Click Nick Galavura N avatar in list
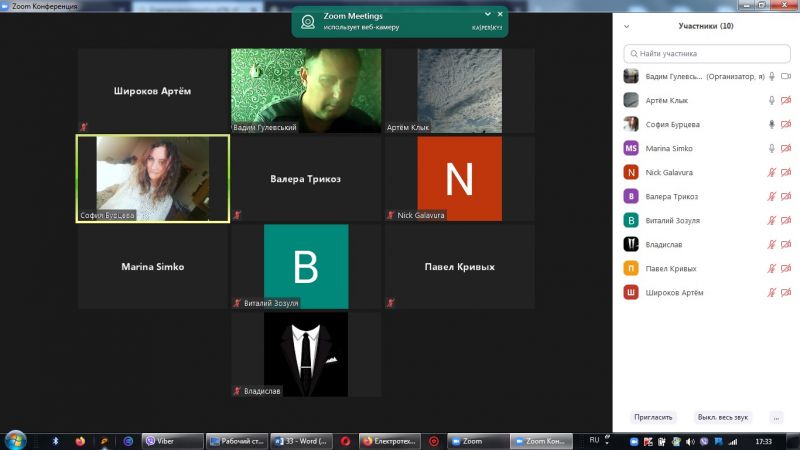The width and height of the screenshot is (800, 450). (x=631, y=172)
